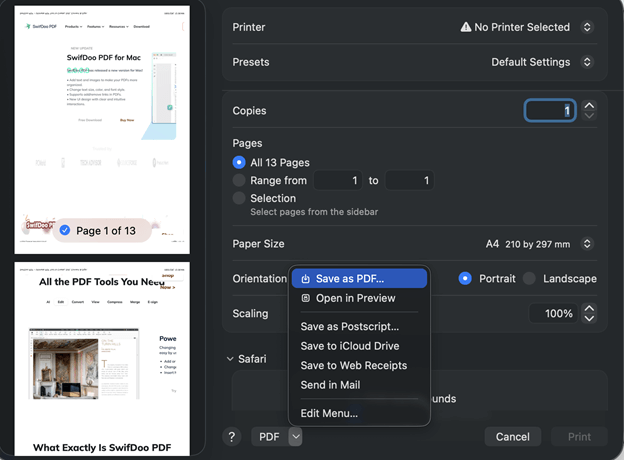Select the Page 1 of 13 preview thumbnail
Screen dimensions: 624x460
click(102, 130)
